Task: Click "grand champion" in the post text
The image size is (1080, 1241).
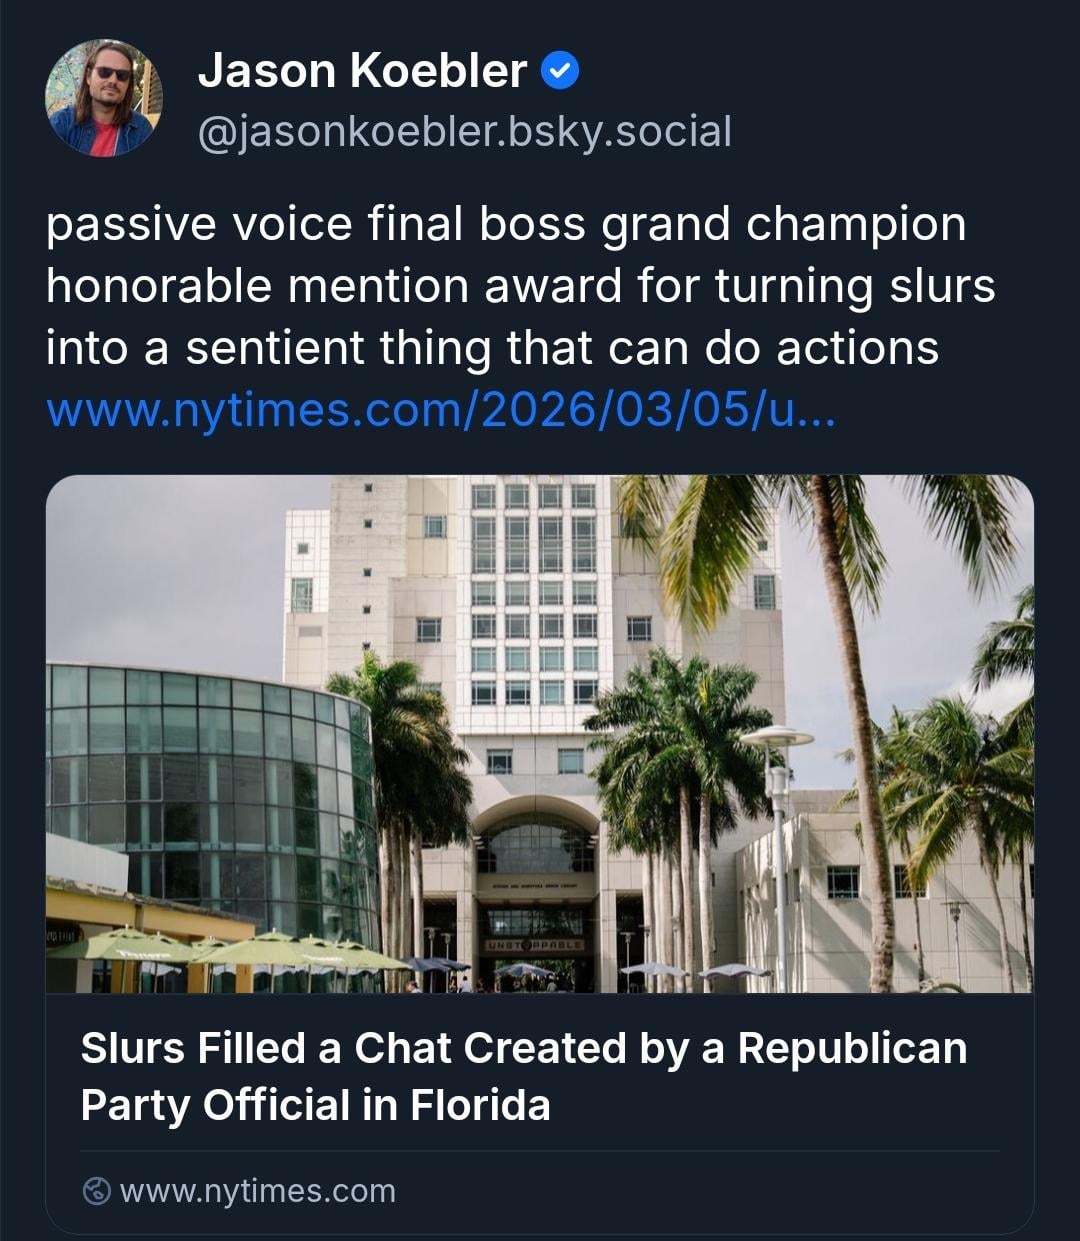Action: pyautogui.click(x=783, y=223)
